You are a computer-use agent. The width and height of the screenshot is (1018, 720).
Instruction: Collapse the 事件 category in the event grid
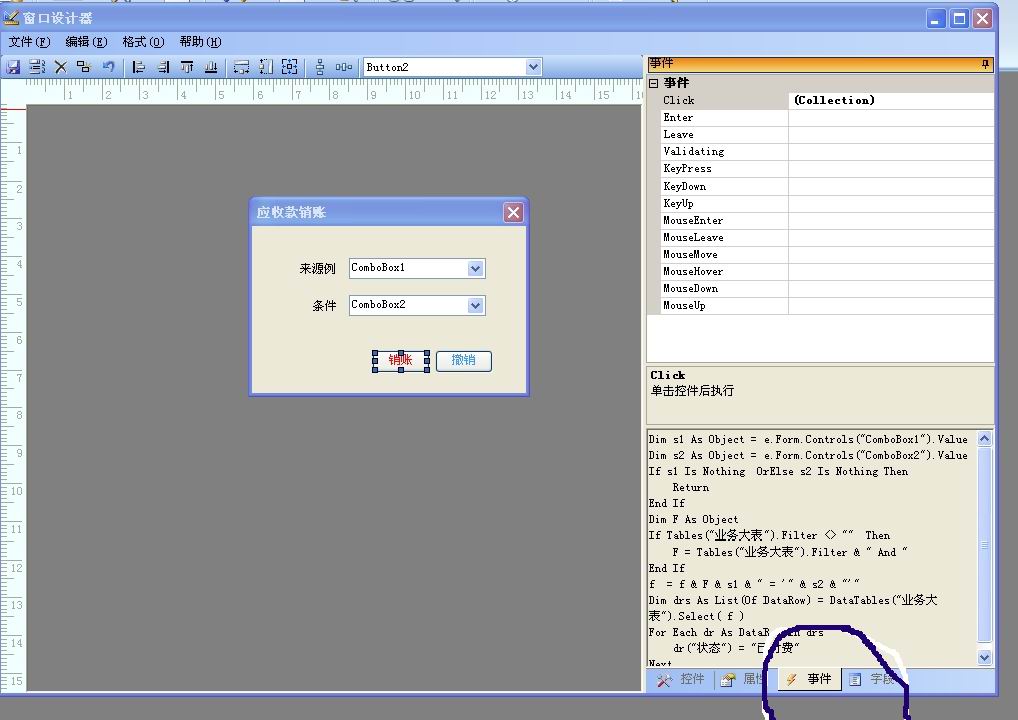tap(654, 83)
